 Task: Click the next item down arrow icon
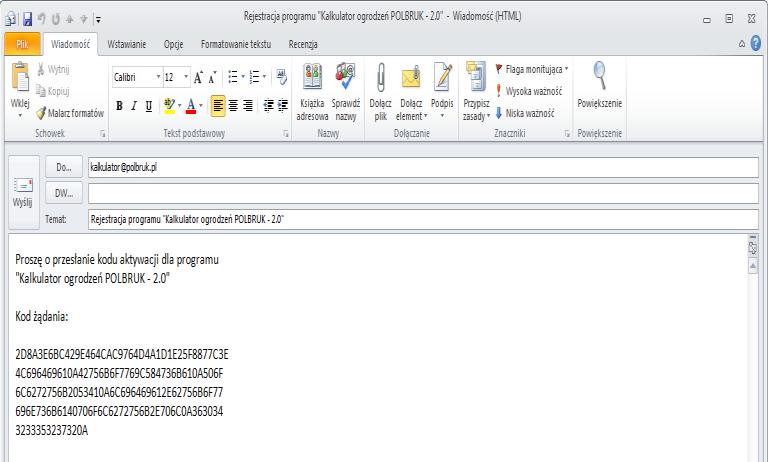84,19
